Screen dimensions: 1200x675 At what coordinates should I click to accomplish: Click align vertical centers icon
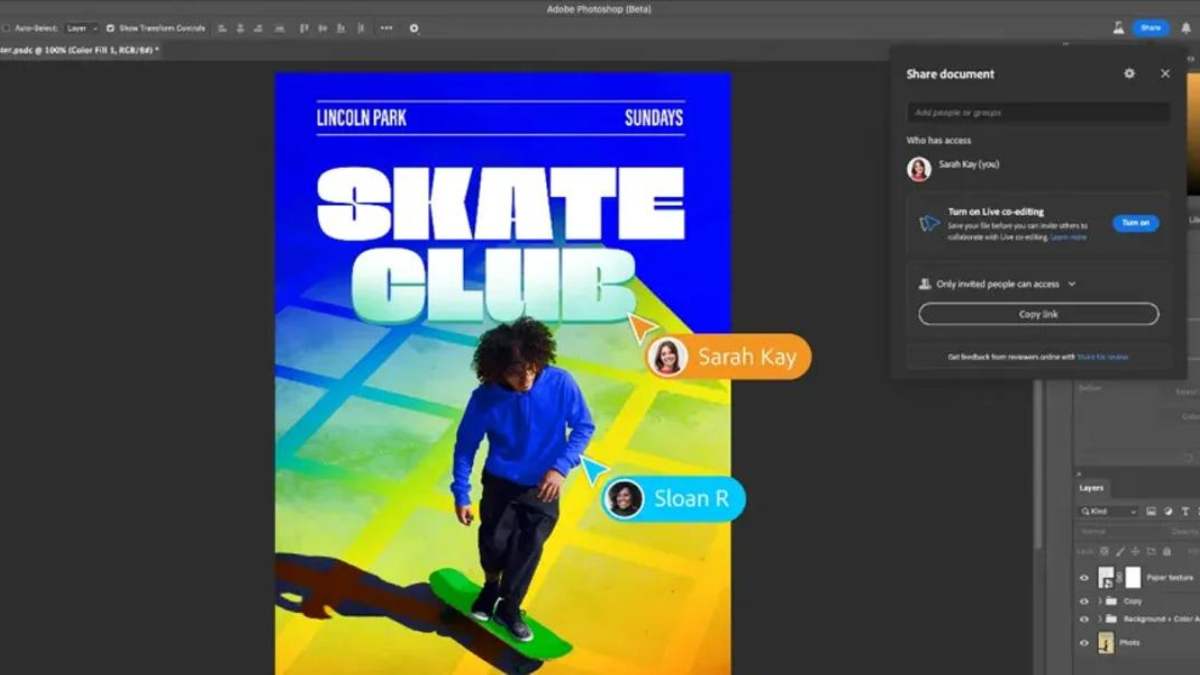pos(322,28)
